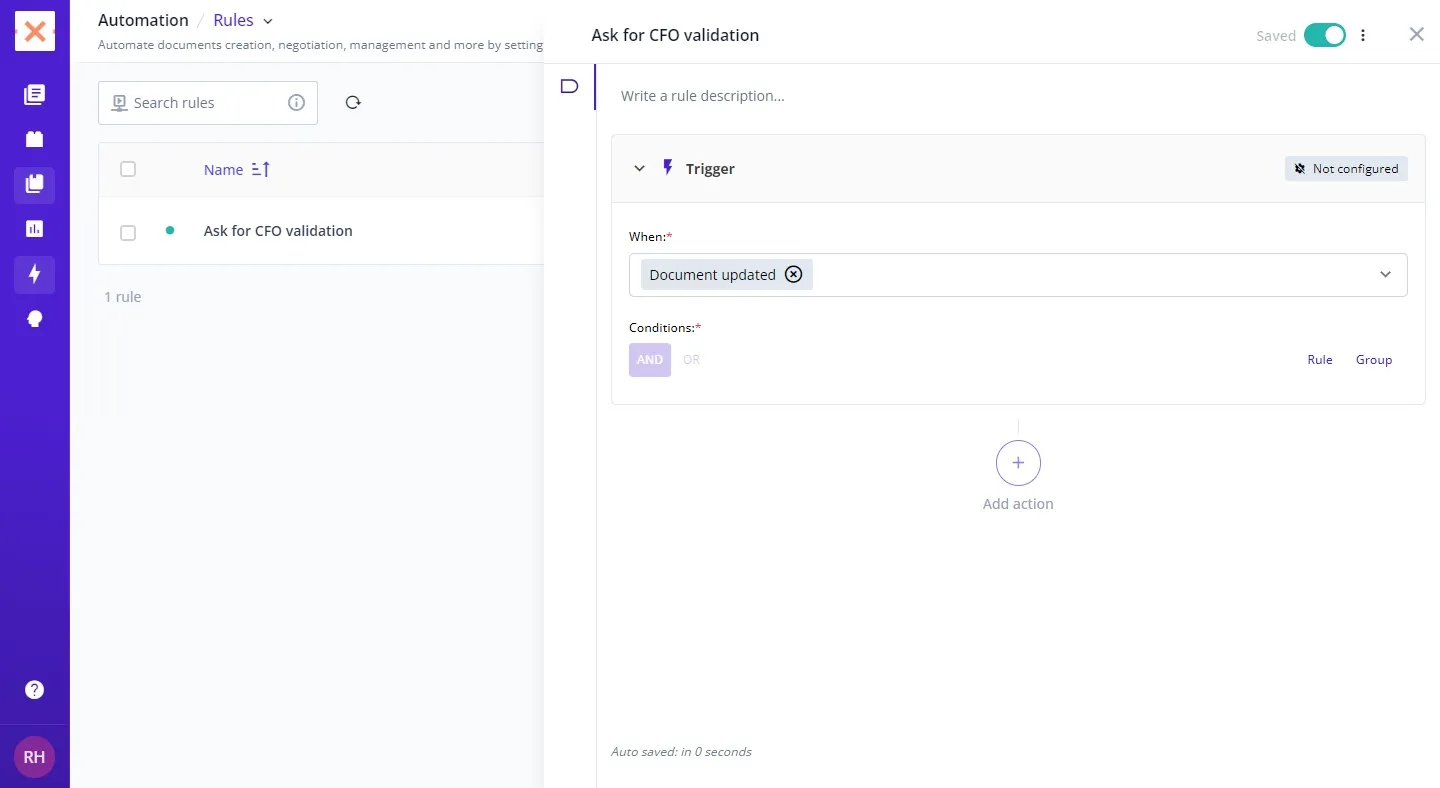
Task: Remove the Document updated trigger chip
Action: tap(793, 275)
